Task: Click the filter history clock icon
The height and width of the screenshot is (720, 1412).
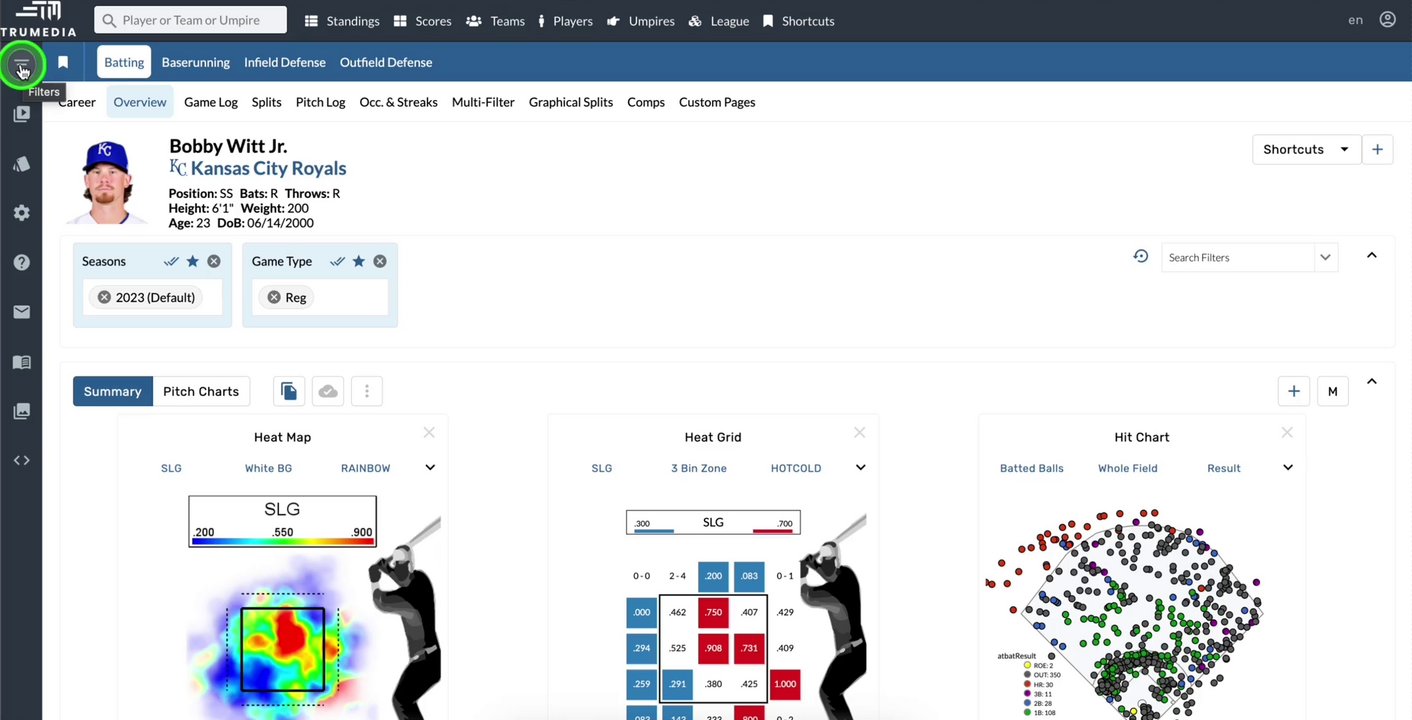Action: click(x=1140, y=257)
